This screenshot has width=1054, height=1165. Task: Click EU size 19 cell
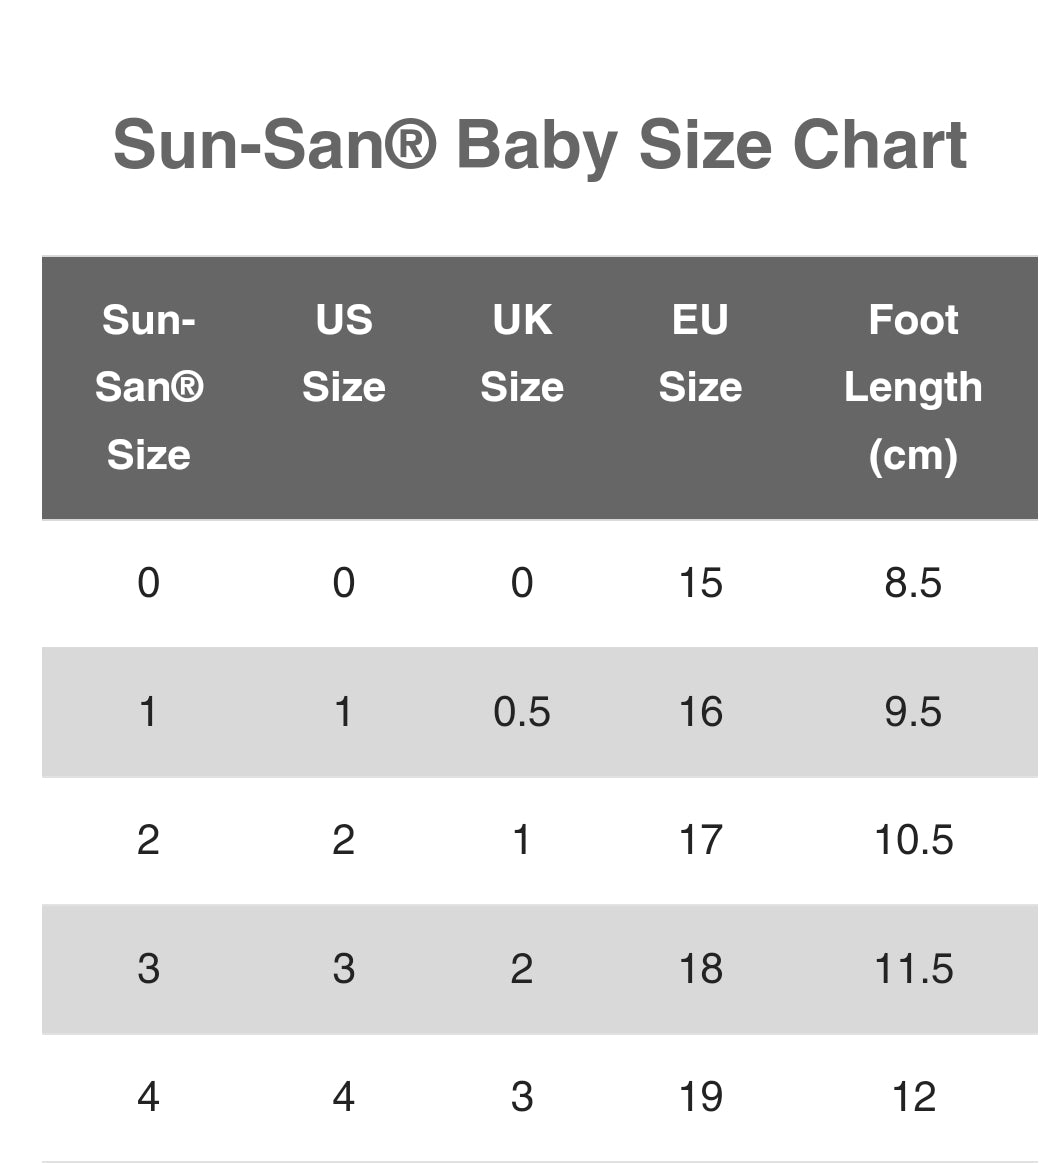coord(700,1097)
